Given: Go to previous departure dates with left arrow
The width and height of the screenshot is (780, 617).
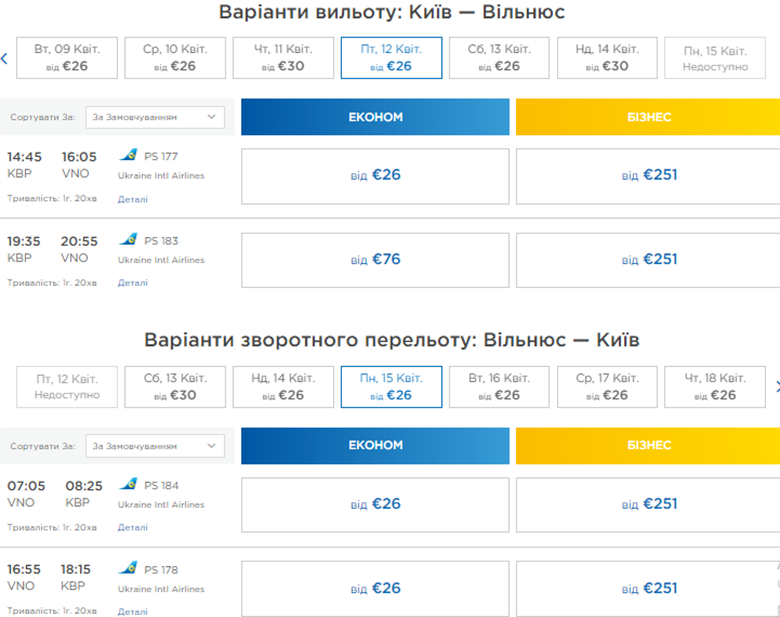Looking at the screenshot, I should pyautogui.click(x=5, y=58).
